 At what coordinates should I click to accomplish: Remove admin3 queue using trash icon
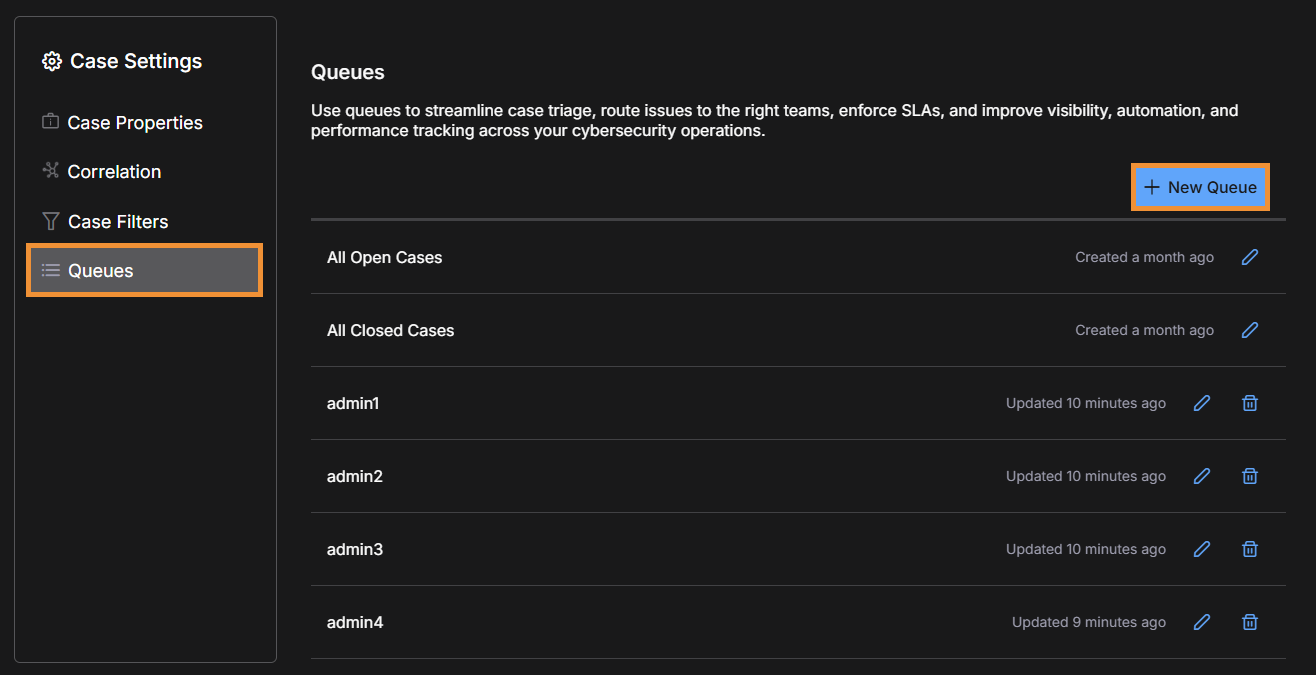[x=1249, y=549]
